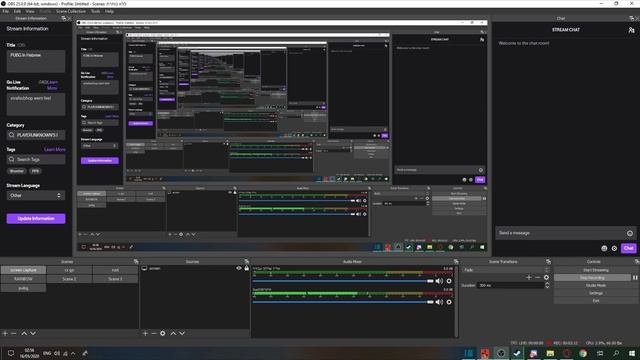Remove the selected scene with the minus icon
This screenshot has width=640, height=360.
coord(13,333)
